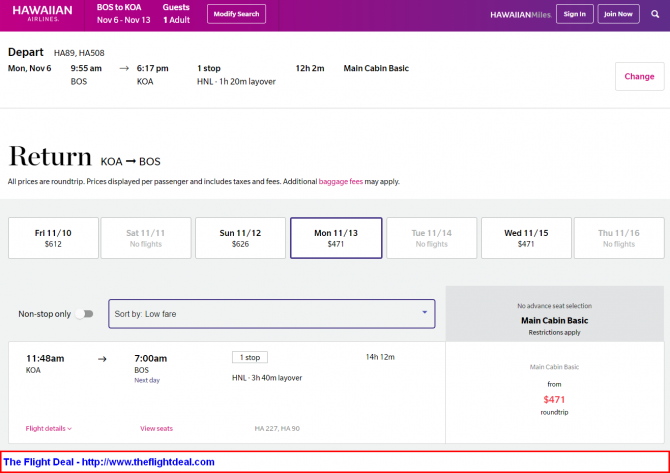This screenshot has width=670, height=473.
Task: Click the Modify Search button
Action: pyautogui.click(x=236, y=14)
